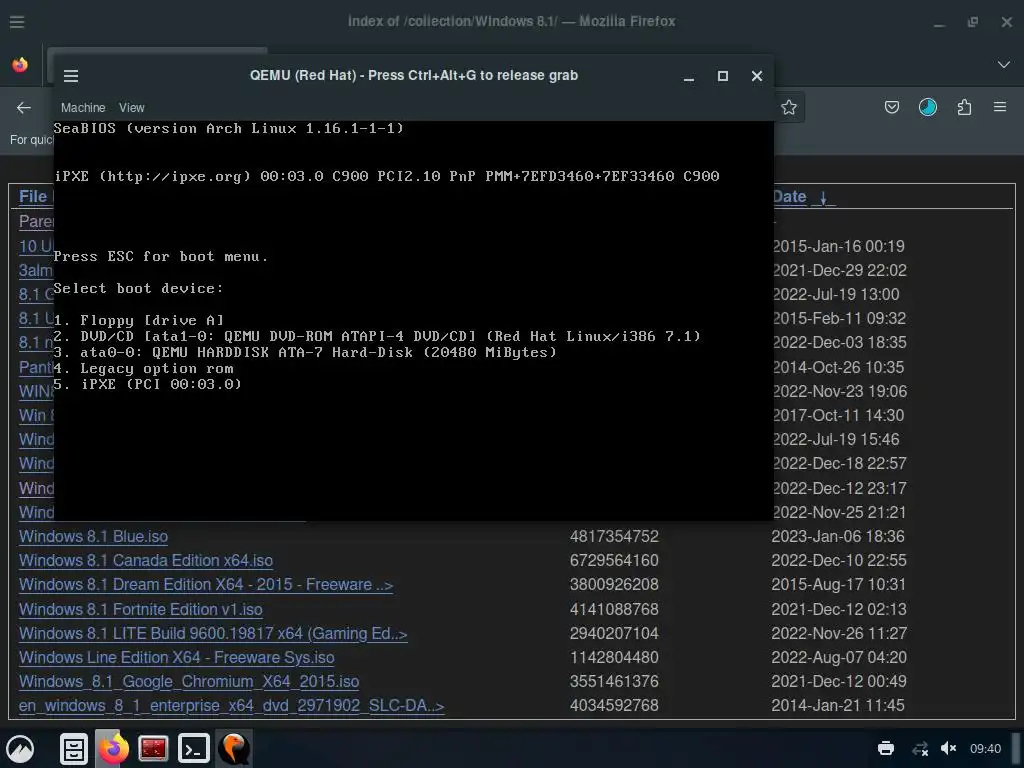1024x768 pixels.
Task: Click the QEMU line 'ata0-0: QEMU HARDDISK'
Action: (x=305, y=353)
